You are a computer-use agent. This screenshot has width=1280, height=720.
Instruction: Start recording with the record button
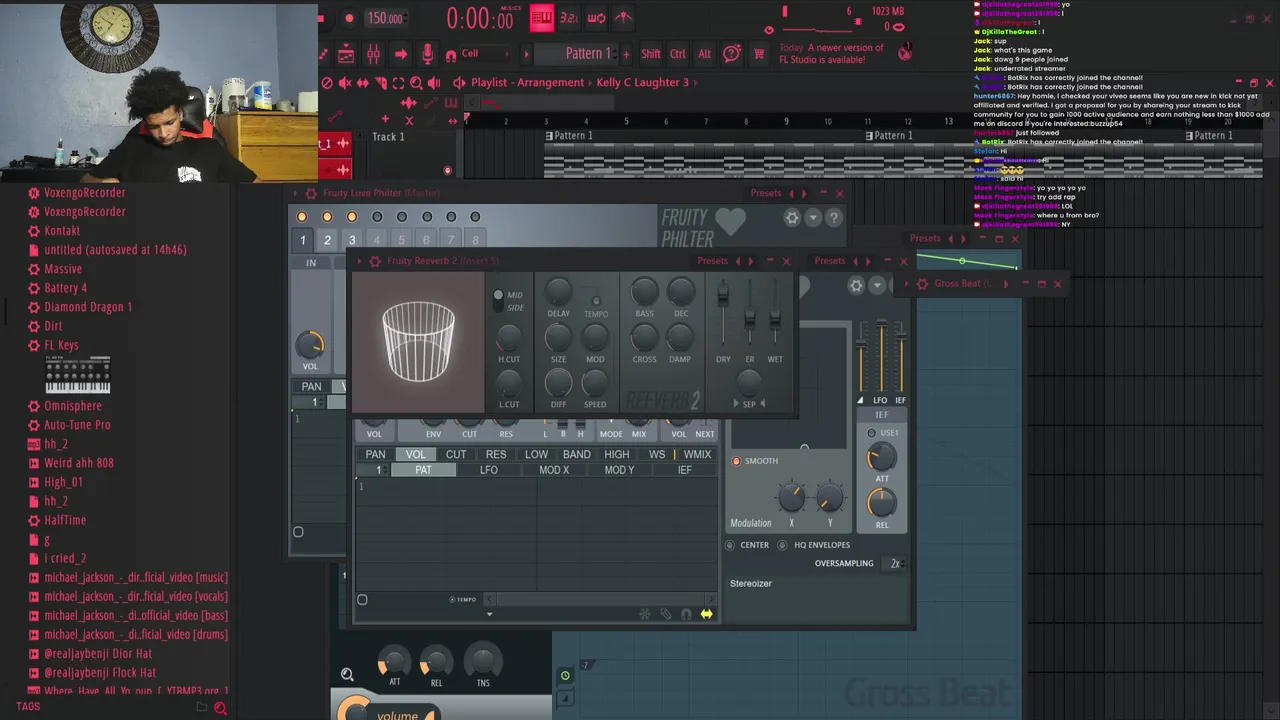click(349, 18)
